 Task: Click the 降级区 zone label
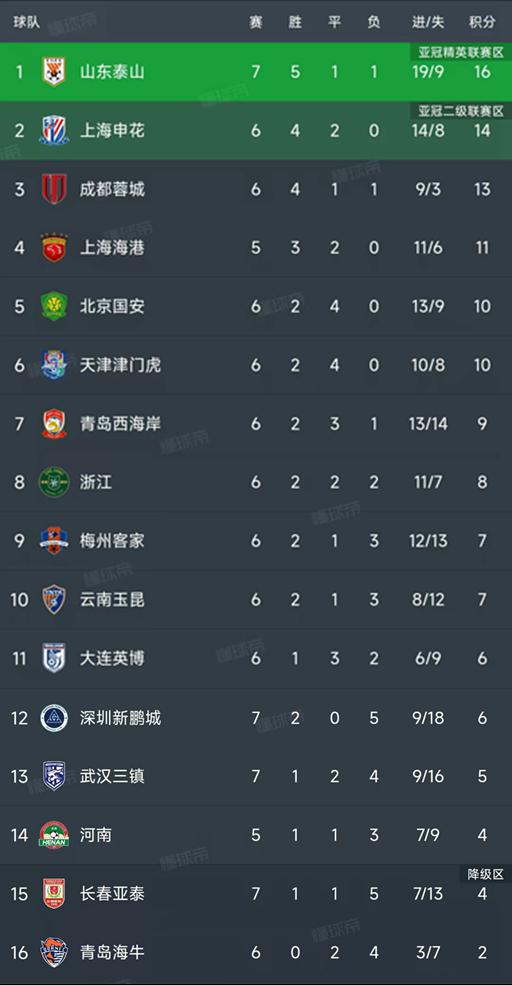coord(486,874)
